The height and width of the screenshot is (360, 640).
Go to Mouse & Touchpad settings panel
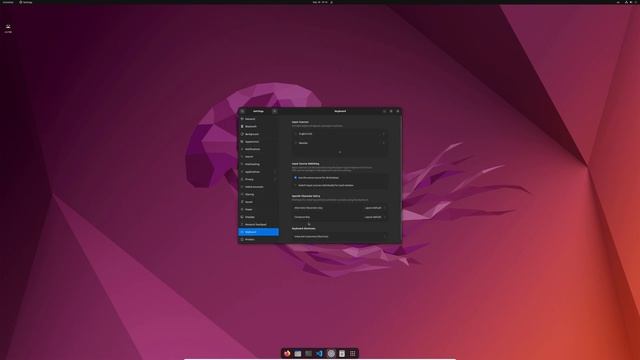(x=259, y=224)
